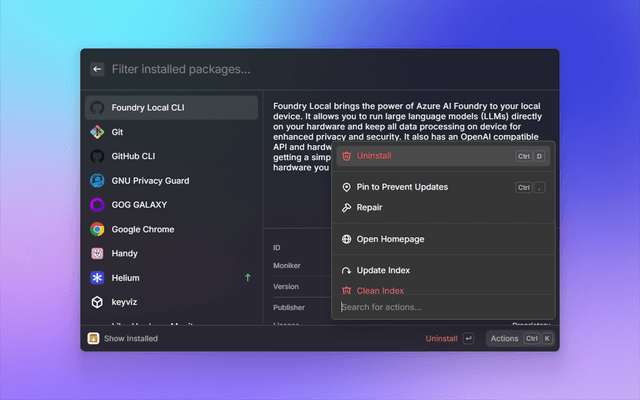640x400 pixels.
Task: Click the Google Chrome icon
Action: point(97,229)
